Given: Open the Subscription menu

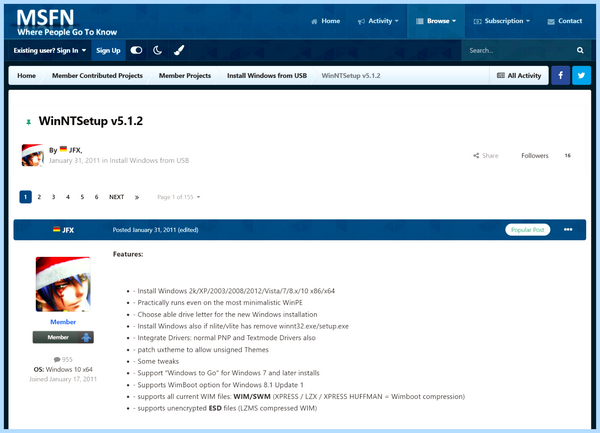Looking at the screenshot, I should coord(502,21).
